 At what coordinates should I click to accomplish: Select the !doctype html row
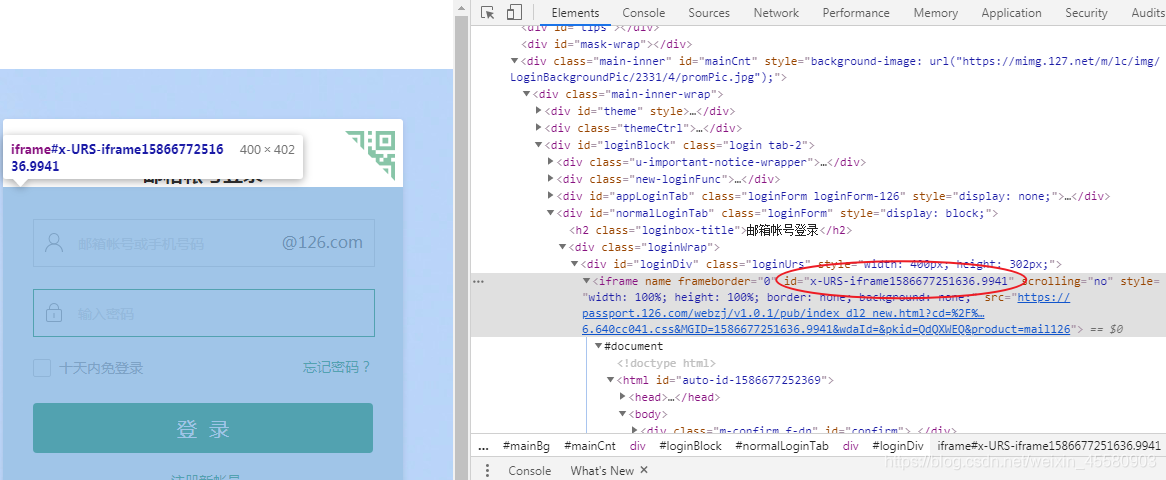coord(666,363)
